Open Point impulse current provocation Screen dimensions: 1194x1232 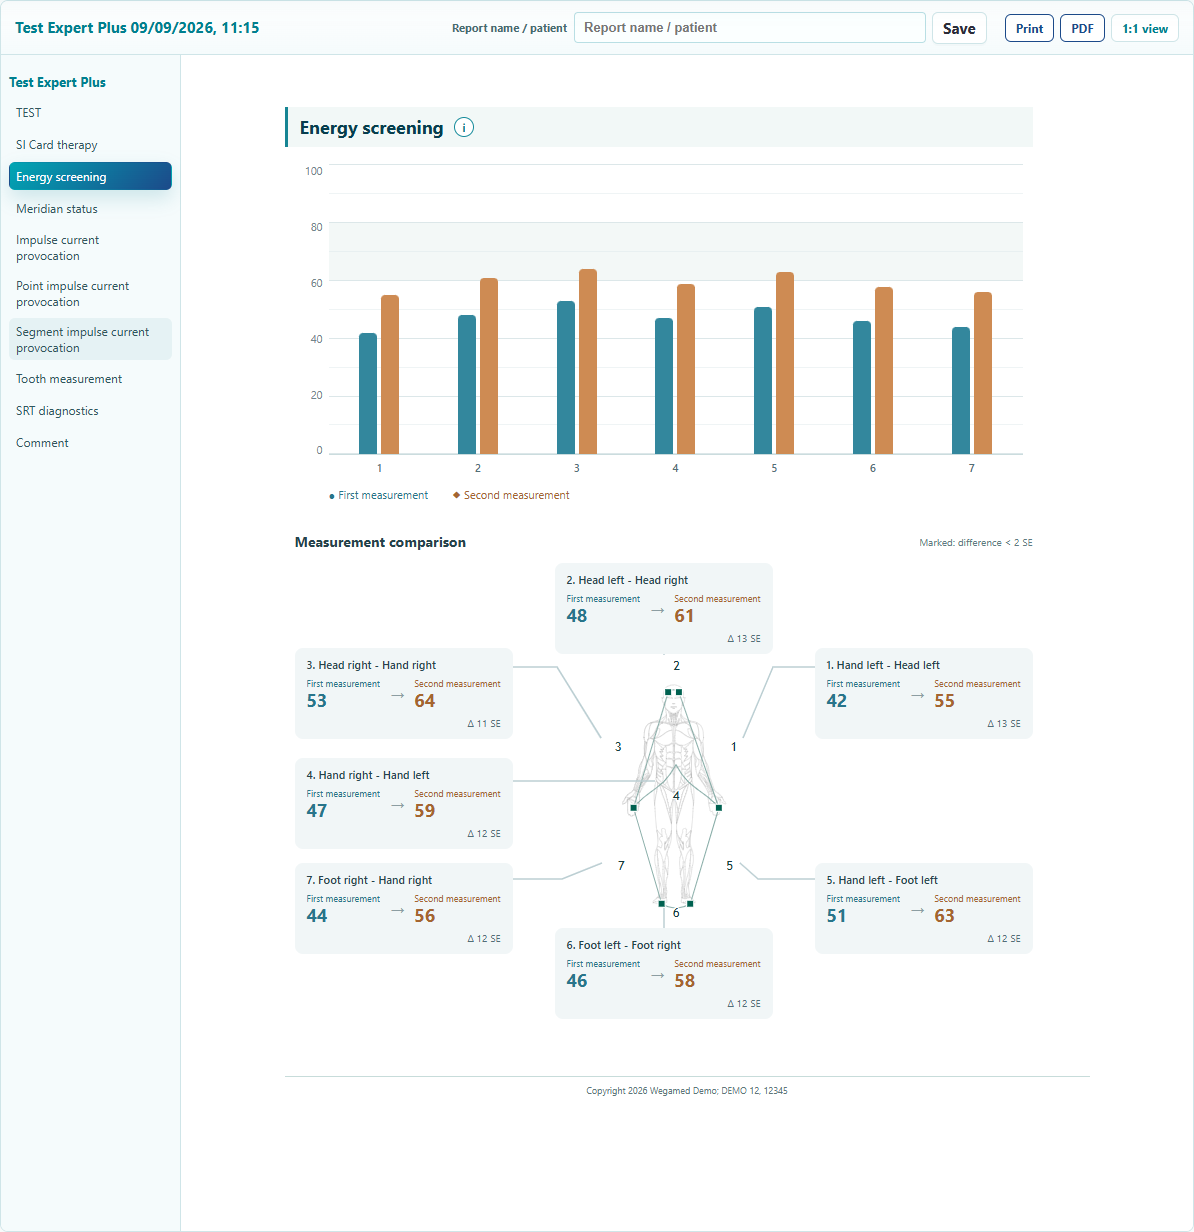pos(90,294)
